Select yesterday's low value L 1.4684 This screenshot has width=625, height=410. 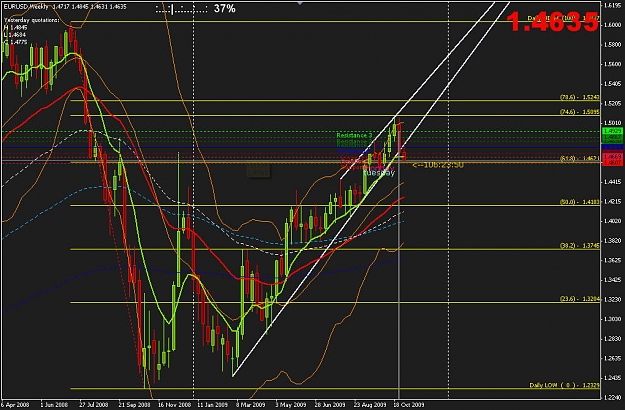(16, 35)
